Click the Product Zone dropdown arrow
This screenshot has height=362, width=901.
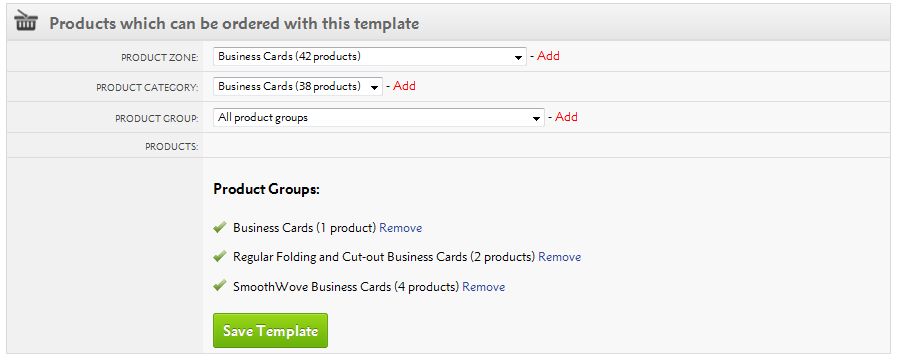(518, 57)
